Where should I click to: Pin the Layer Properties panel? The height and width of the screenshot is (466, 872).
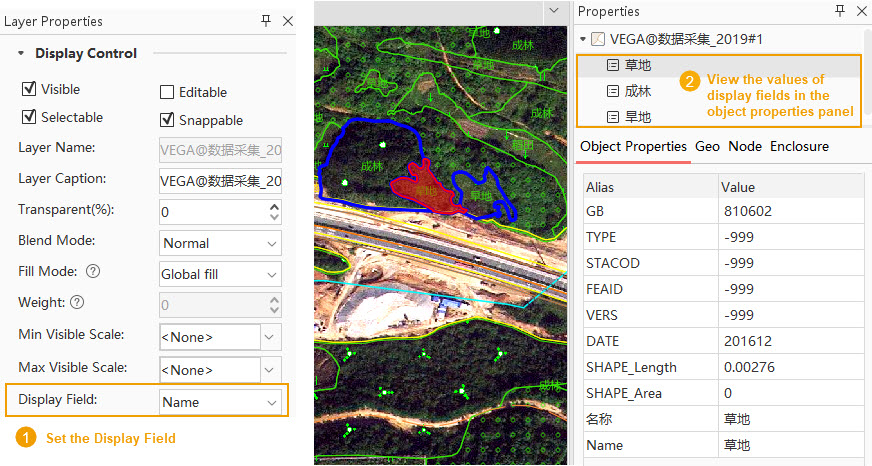266,21
